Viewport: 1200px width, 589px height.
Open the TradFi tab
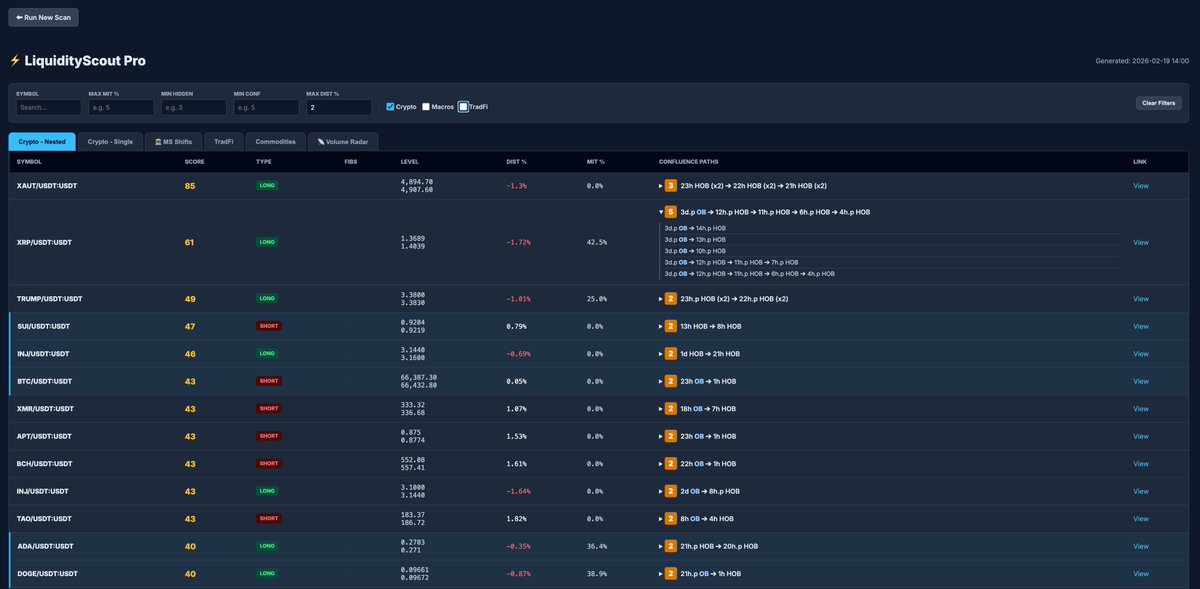click(x=224, y=141)
